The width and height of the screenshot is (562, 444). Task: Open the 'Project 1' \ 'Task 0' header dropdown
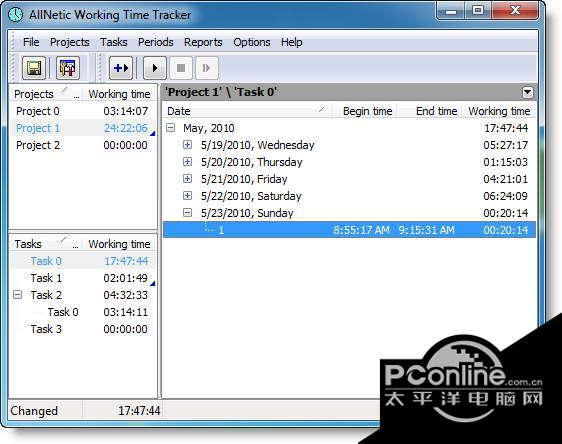(x=528, y=92)
